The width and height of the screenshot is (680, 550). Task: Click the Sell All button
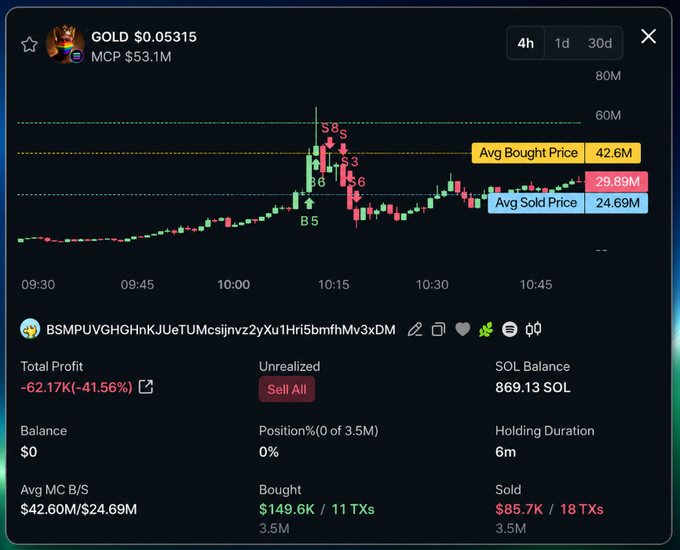[287, 389]
